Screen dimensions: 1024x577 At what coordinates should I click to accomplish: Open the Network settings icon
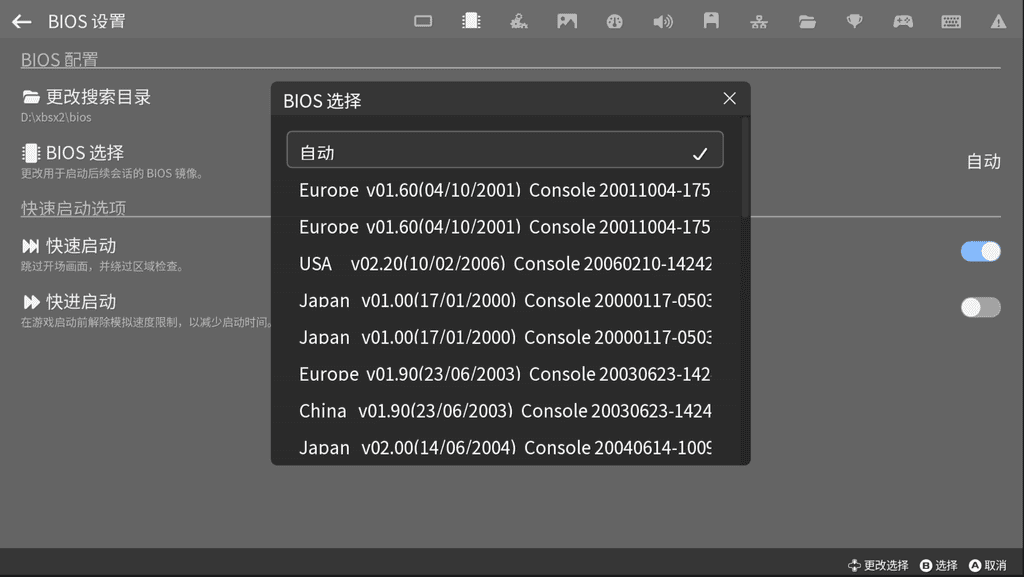759,22
